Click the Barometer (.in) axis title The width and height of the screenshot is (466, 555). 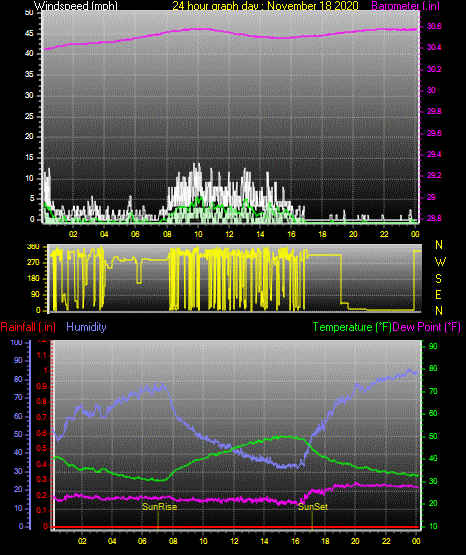tap(405, 6)
